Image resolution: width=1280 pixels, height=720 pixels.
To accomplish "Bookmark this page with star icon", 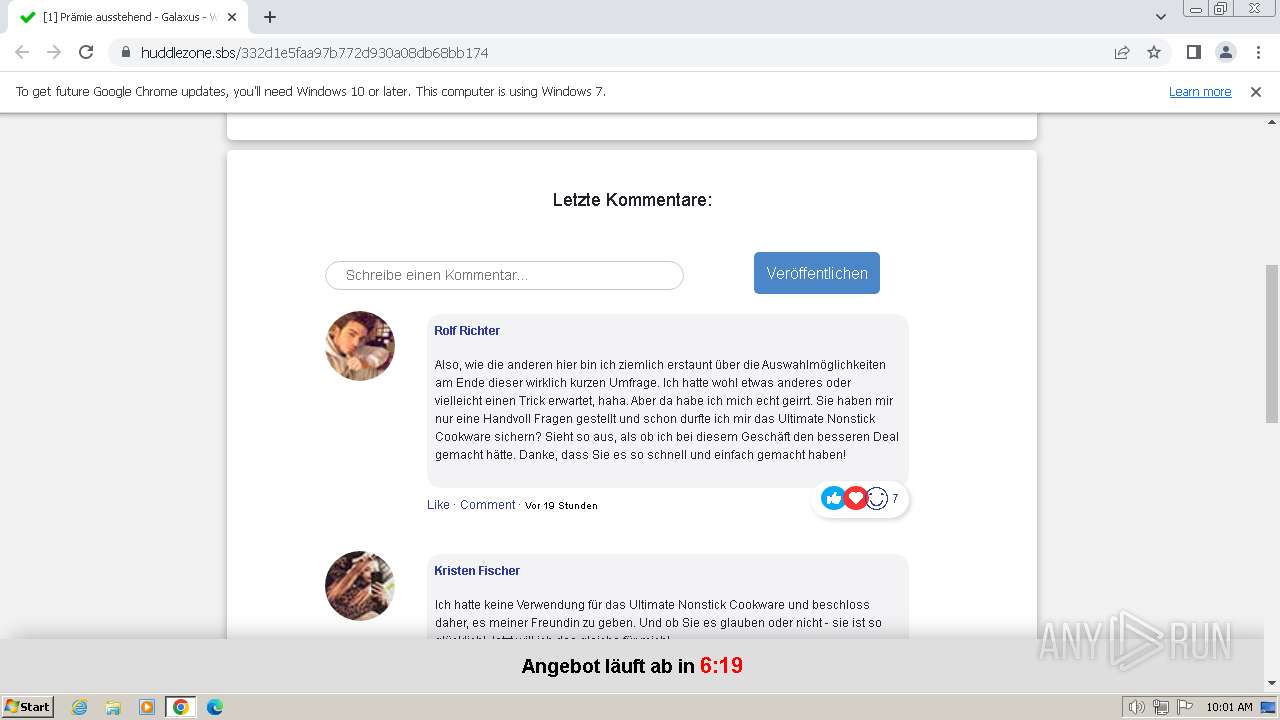I will (x=1154, y=52).
